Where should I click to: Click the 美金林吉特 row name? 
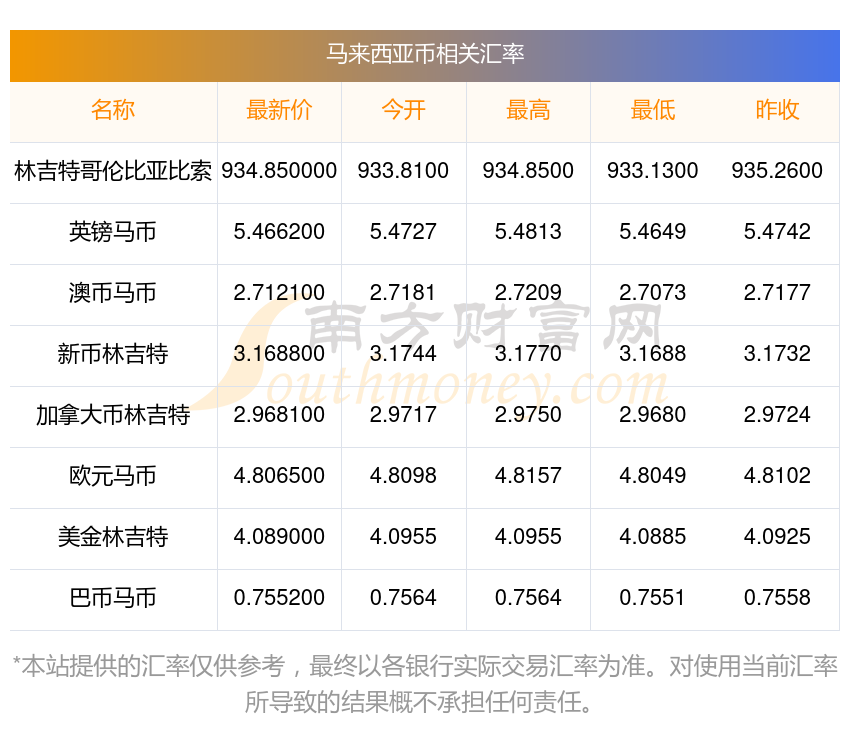click(113, 537)
